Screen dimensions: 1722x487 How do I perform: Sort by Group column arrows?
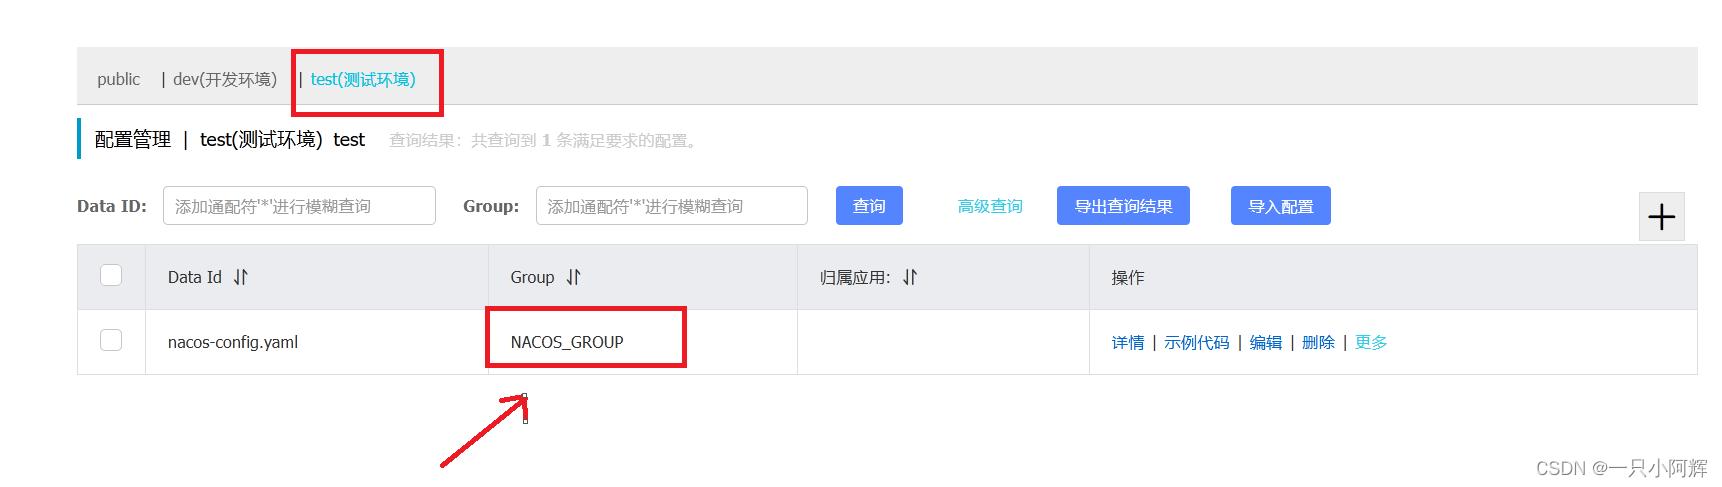(x=573, y=277)
